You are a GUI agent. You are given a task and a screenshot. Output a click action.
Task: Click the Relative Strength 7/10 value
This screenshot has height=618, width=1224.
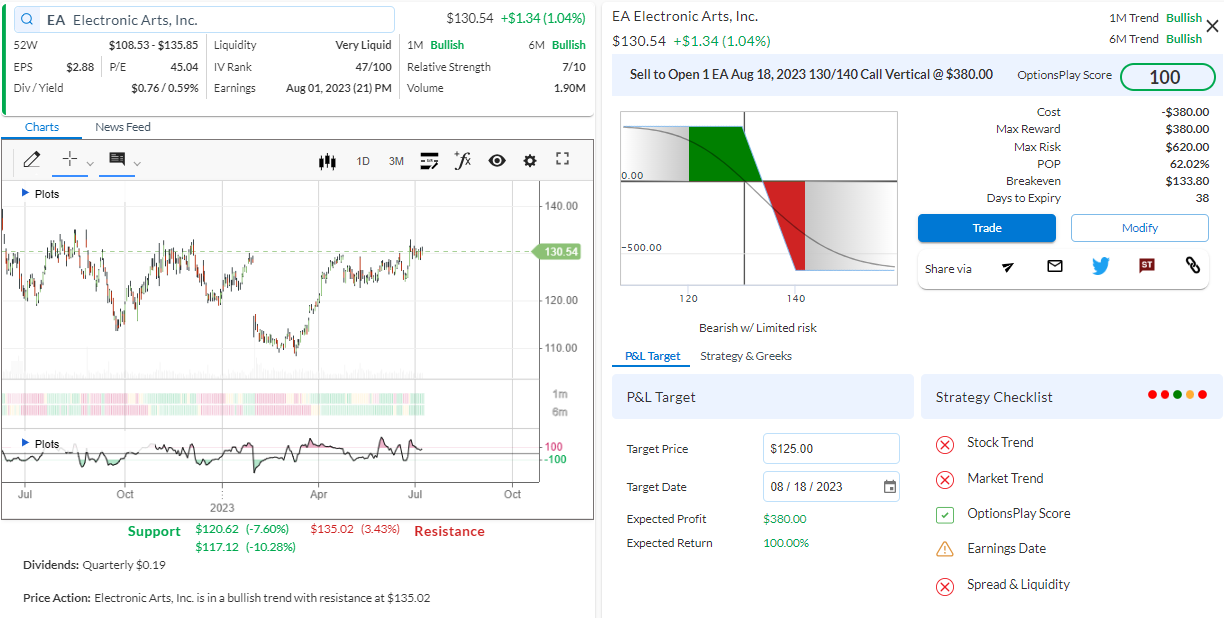[574, 67]
